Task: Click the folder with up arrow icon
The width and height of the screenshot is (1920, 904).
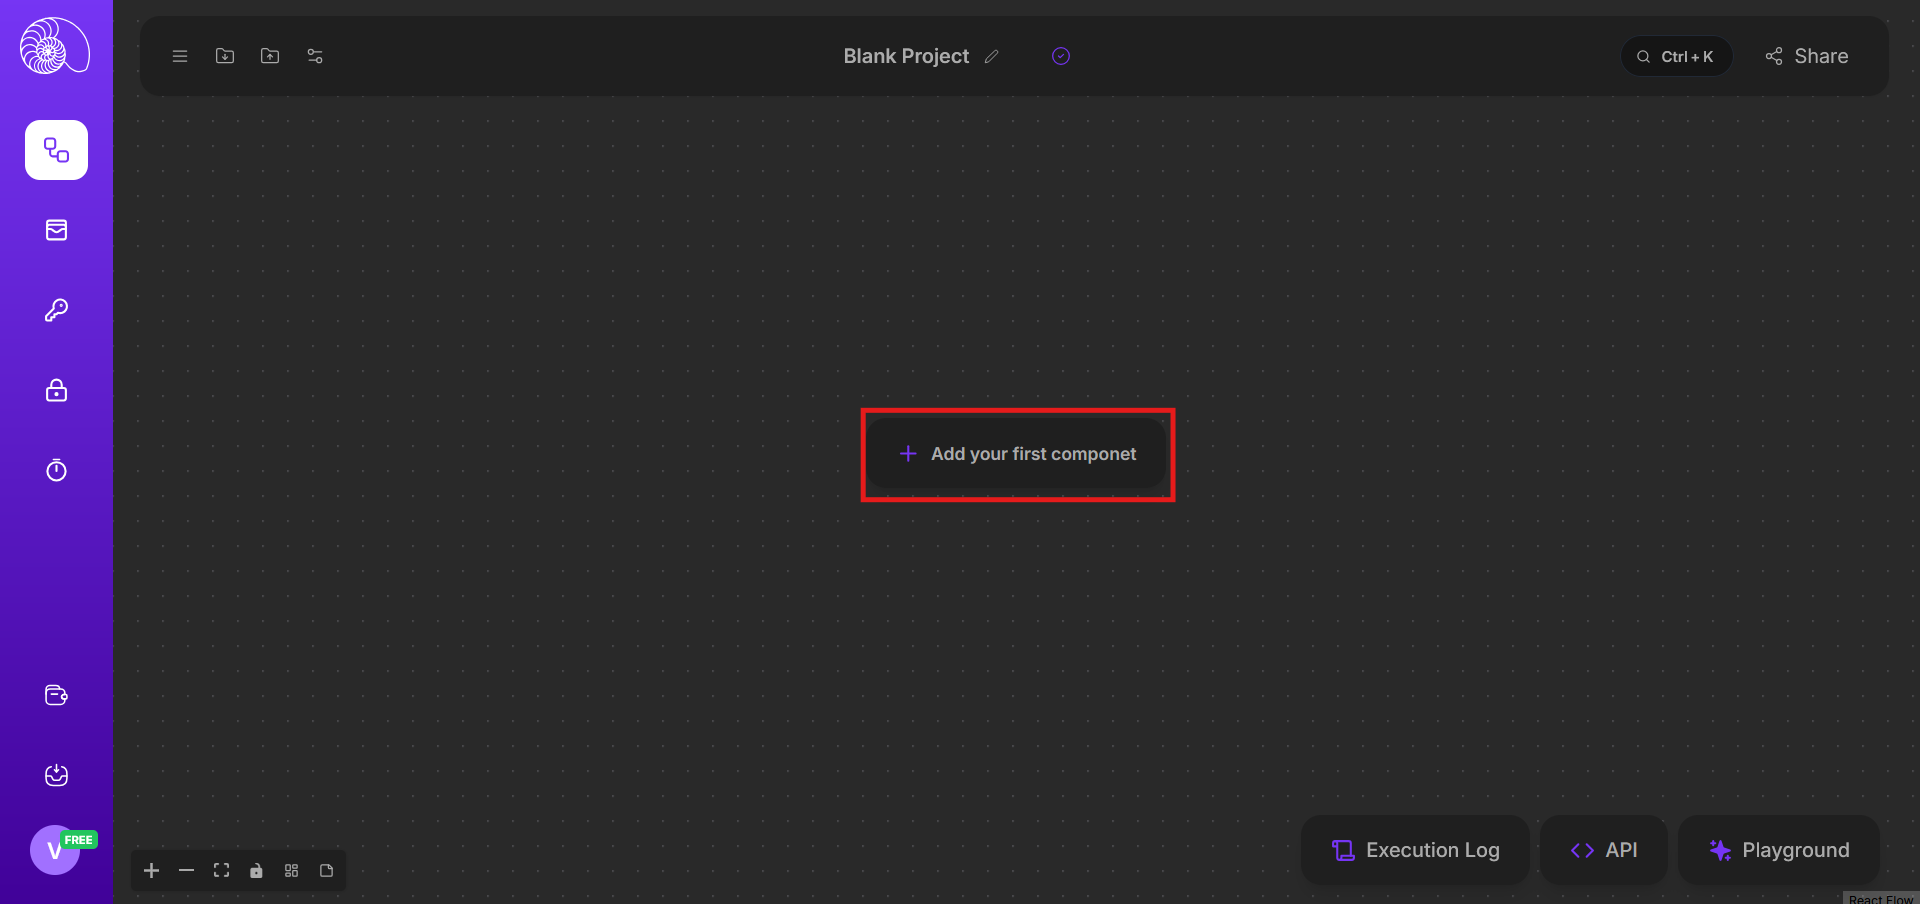Action: tap(270, 56)
